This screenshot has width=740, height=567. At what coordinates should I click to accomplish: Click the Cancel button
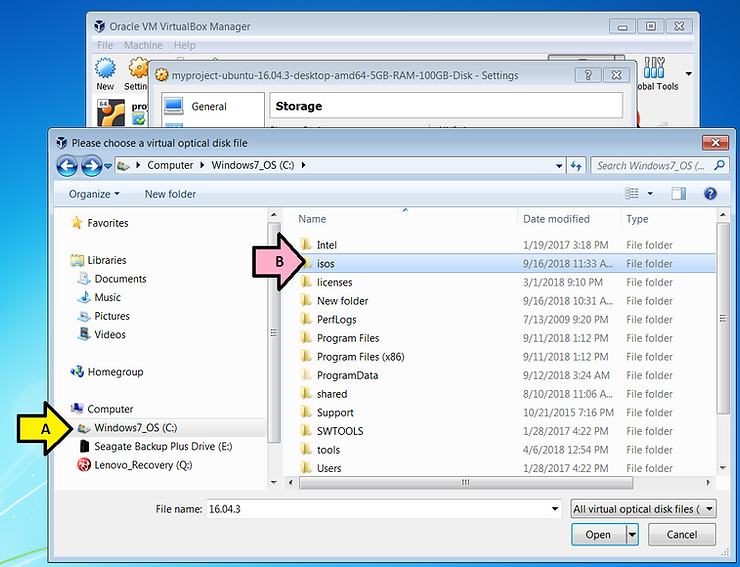coord(680,535)
